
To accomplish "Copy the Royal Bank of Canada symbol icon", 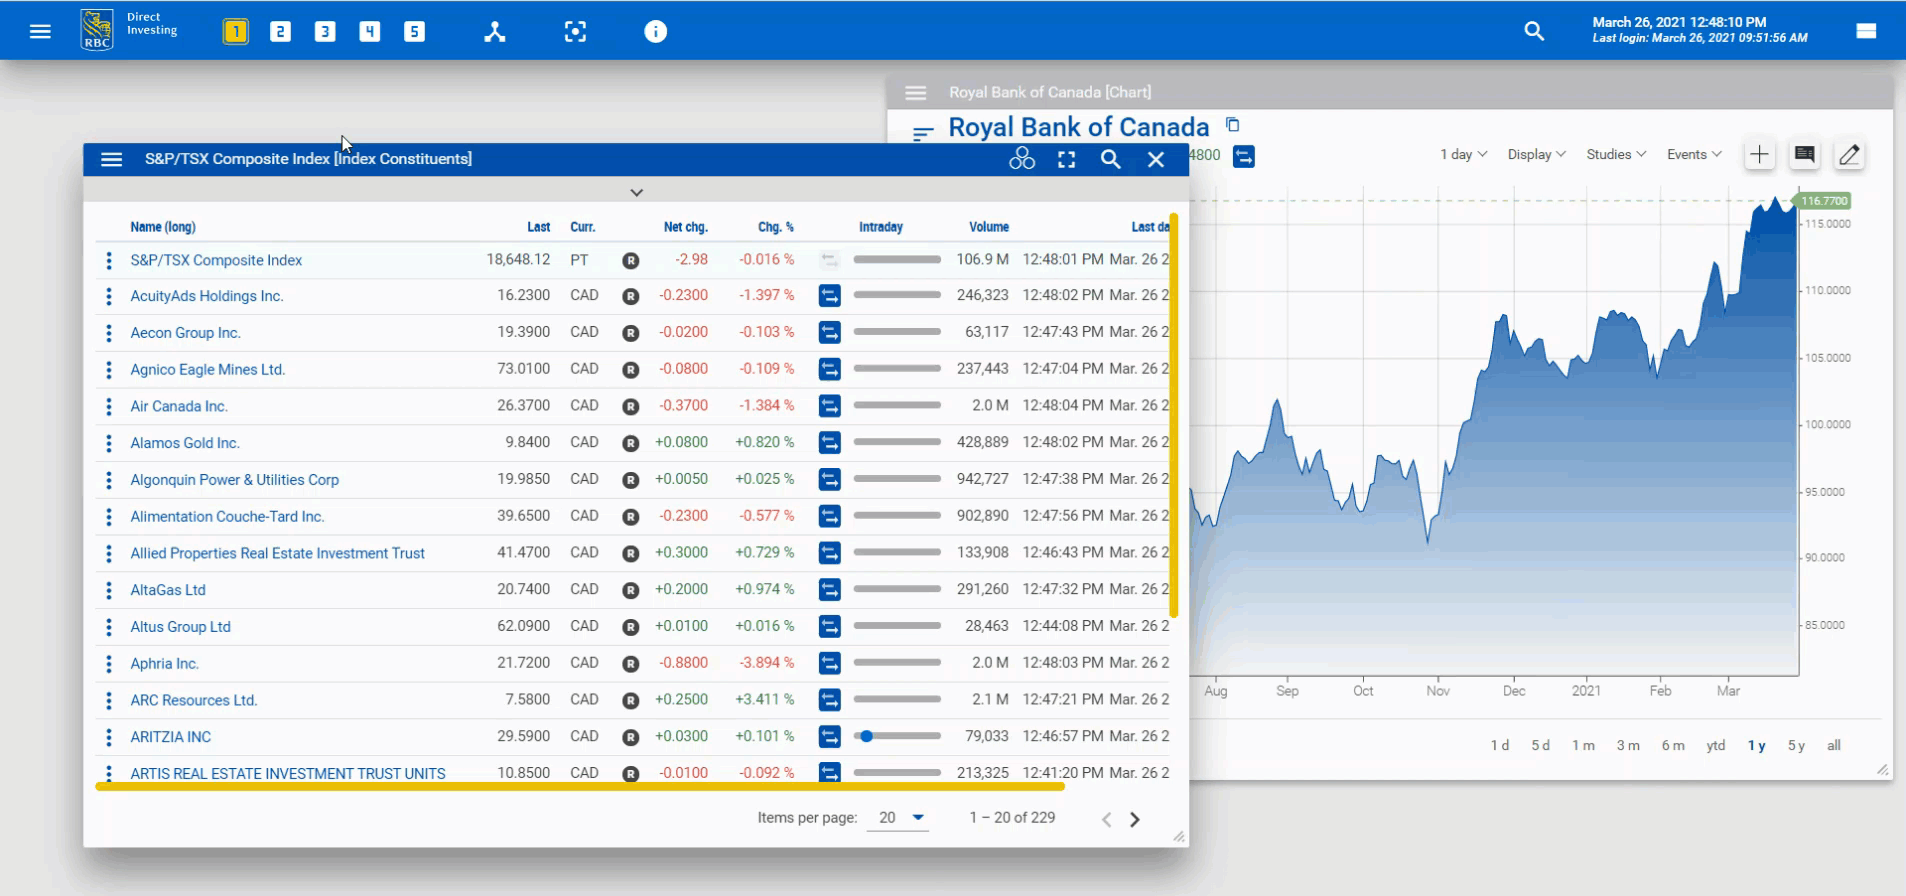I will click(x=1233, y=125).
